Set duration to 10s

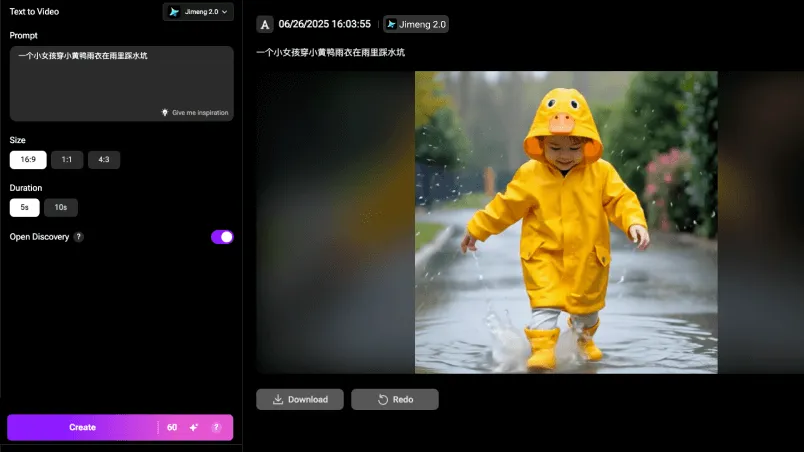(61, 208)
